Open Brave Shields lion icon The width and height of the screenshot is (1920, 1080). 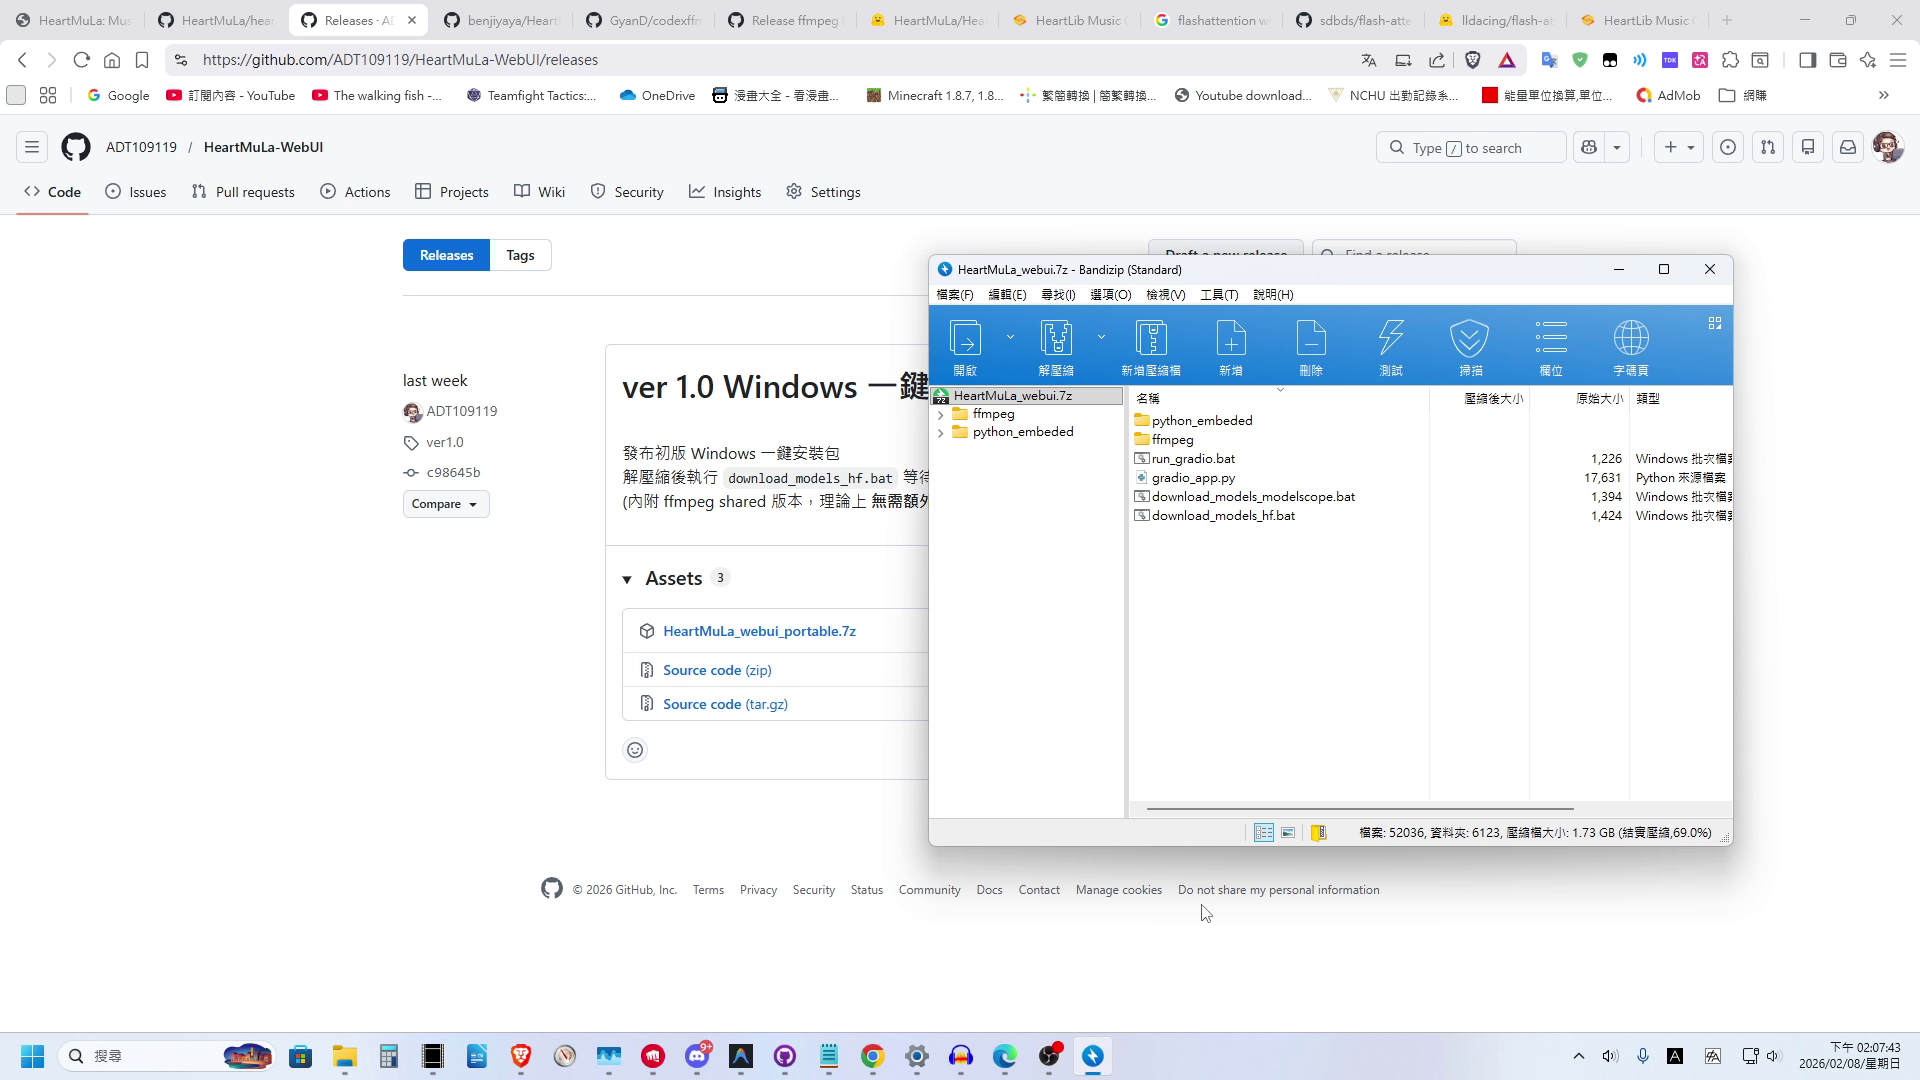pyautogui.click(x=1473, y=60)
